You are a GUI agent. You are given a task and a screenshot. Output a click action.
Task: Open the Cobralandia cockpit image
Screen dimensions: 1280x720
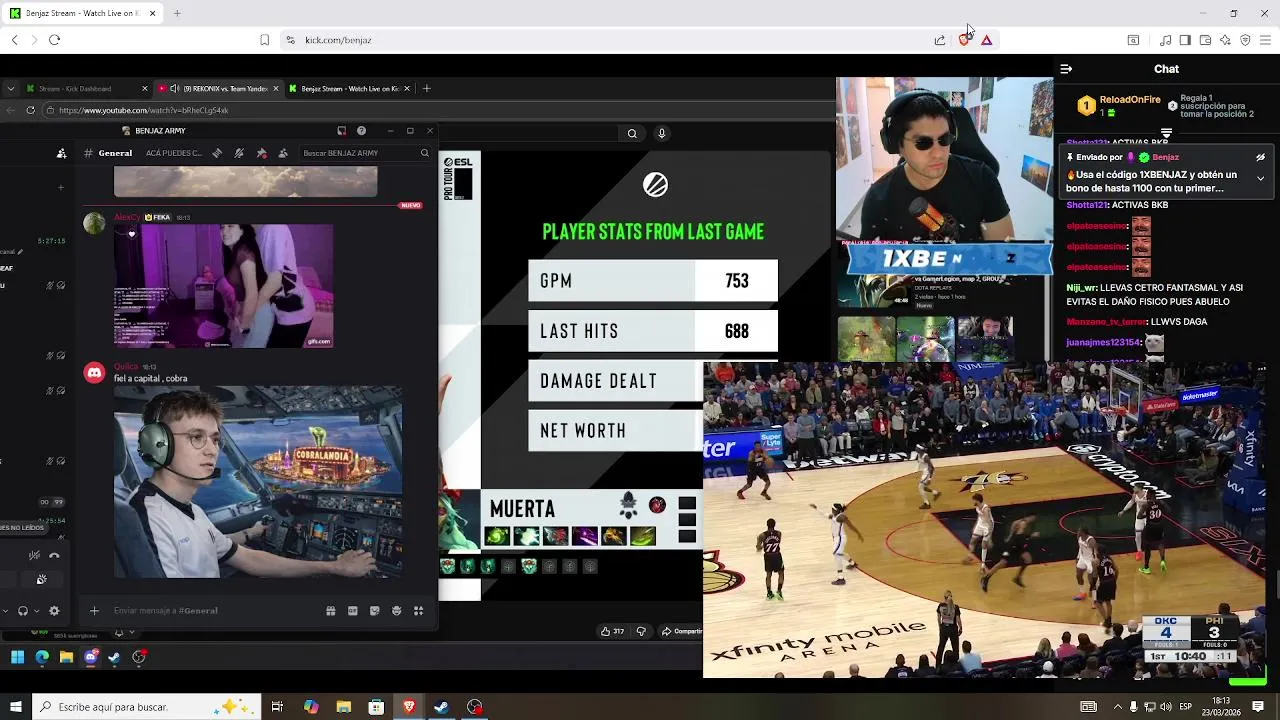(258, 482)
